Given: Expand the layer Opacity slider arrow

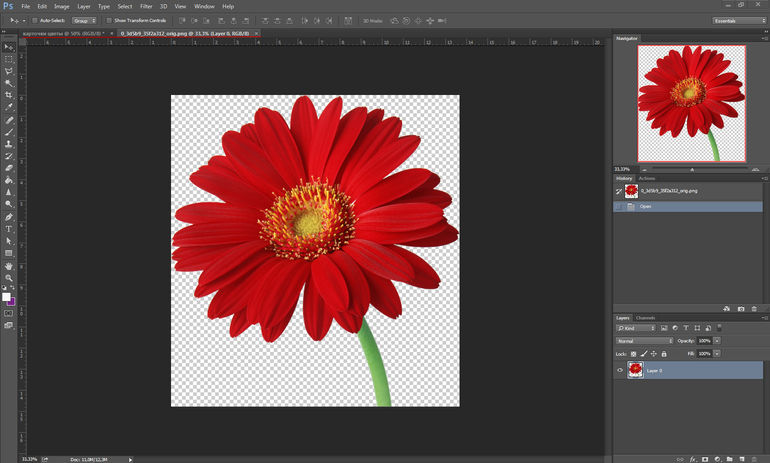Looking at the screenshot, I should click(x=717, y=341).
